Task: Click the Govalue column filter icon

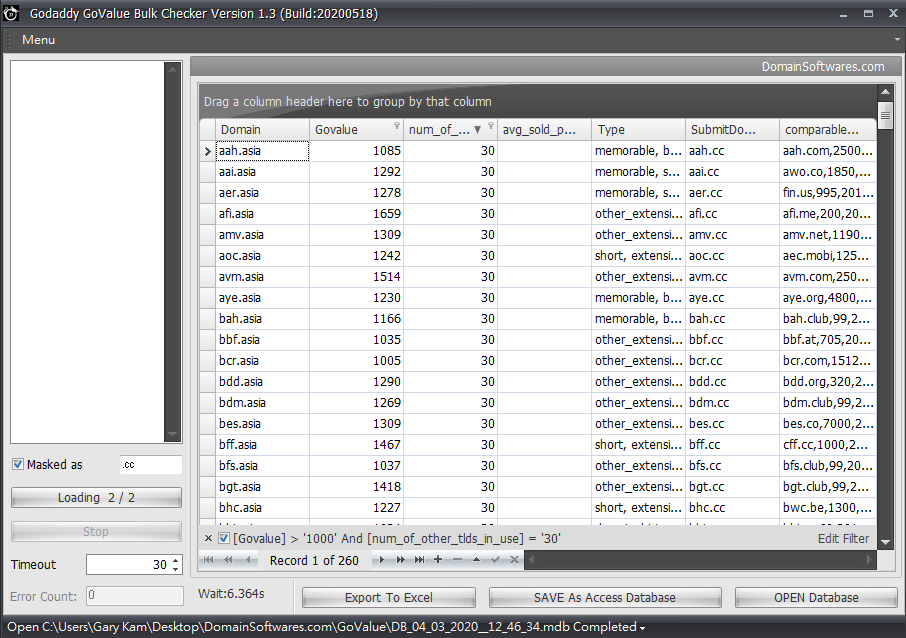Action: click(396, 125)
